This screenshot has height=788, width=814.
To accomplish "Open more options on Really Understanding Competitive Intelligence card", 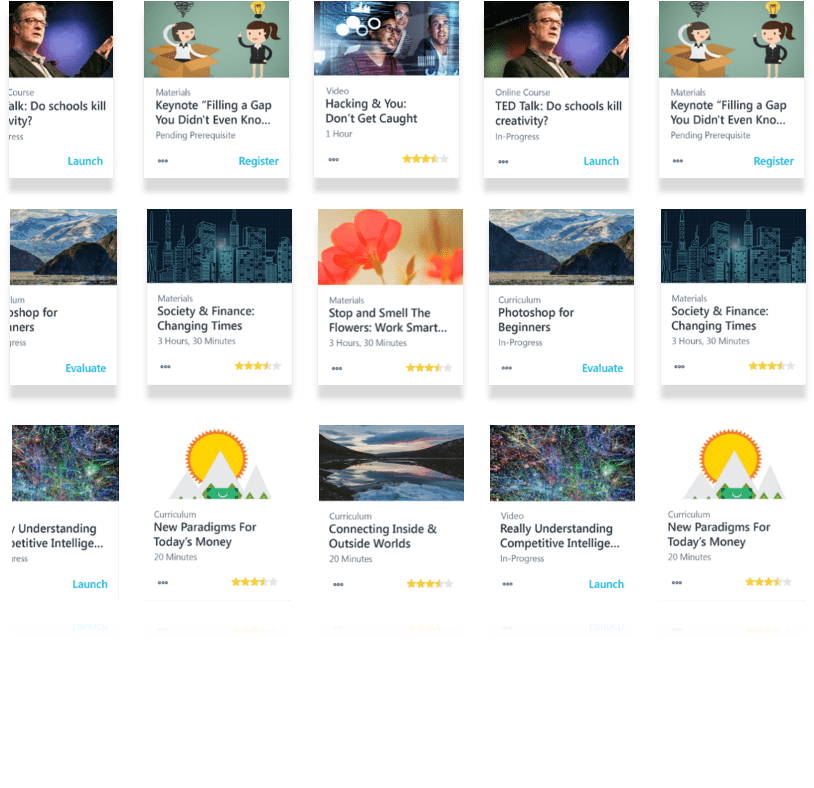I will tap(508, 583).
